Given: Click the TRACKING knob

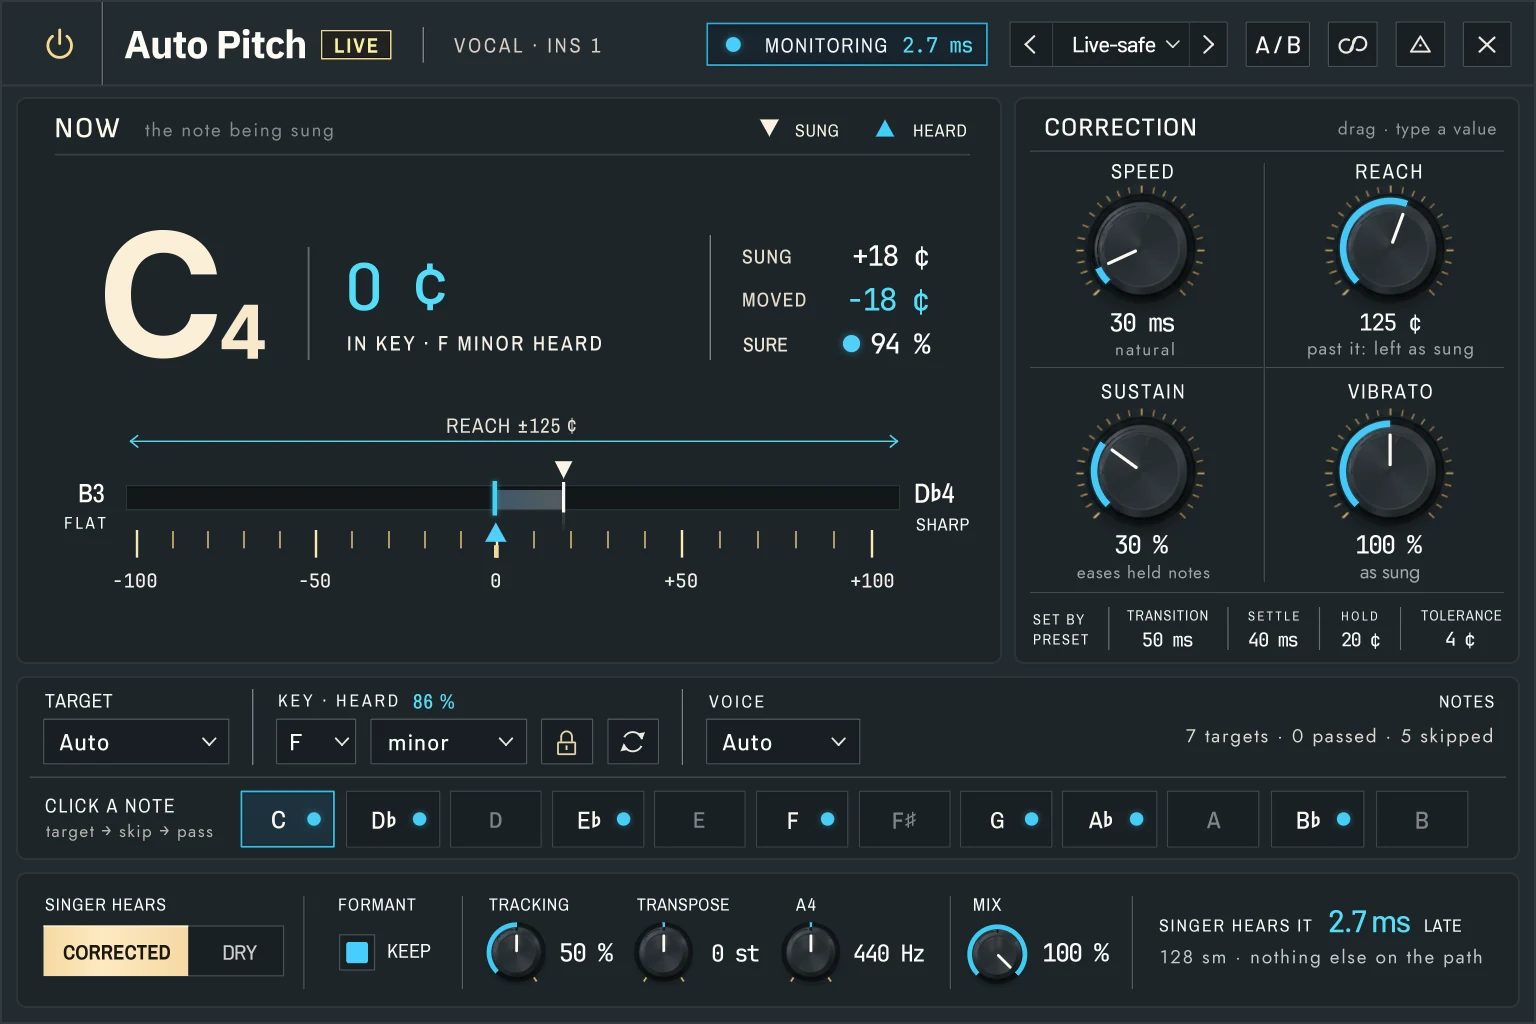Looking at the screenshot, I should pyautogui.click(x=516, y=951).
